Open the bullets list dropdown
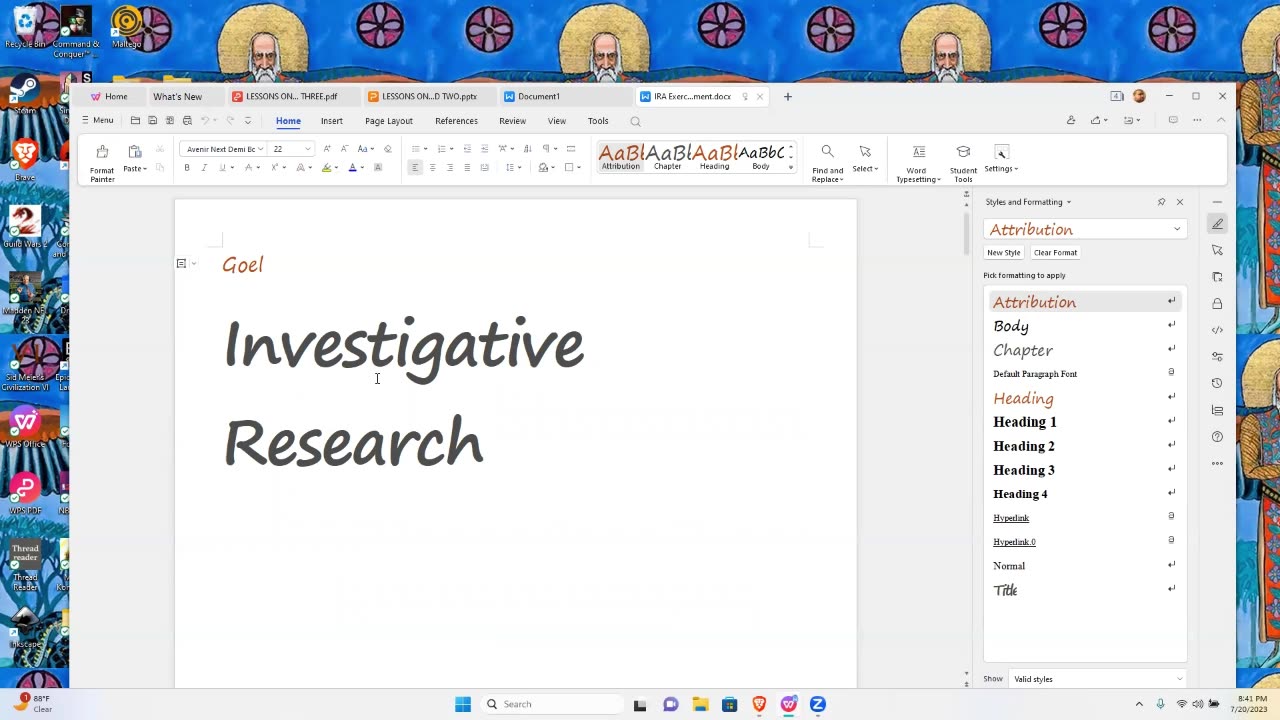The image size is (1280, 720). [426, 149]
